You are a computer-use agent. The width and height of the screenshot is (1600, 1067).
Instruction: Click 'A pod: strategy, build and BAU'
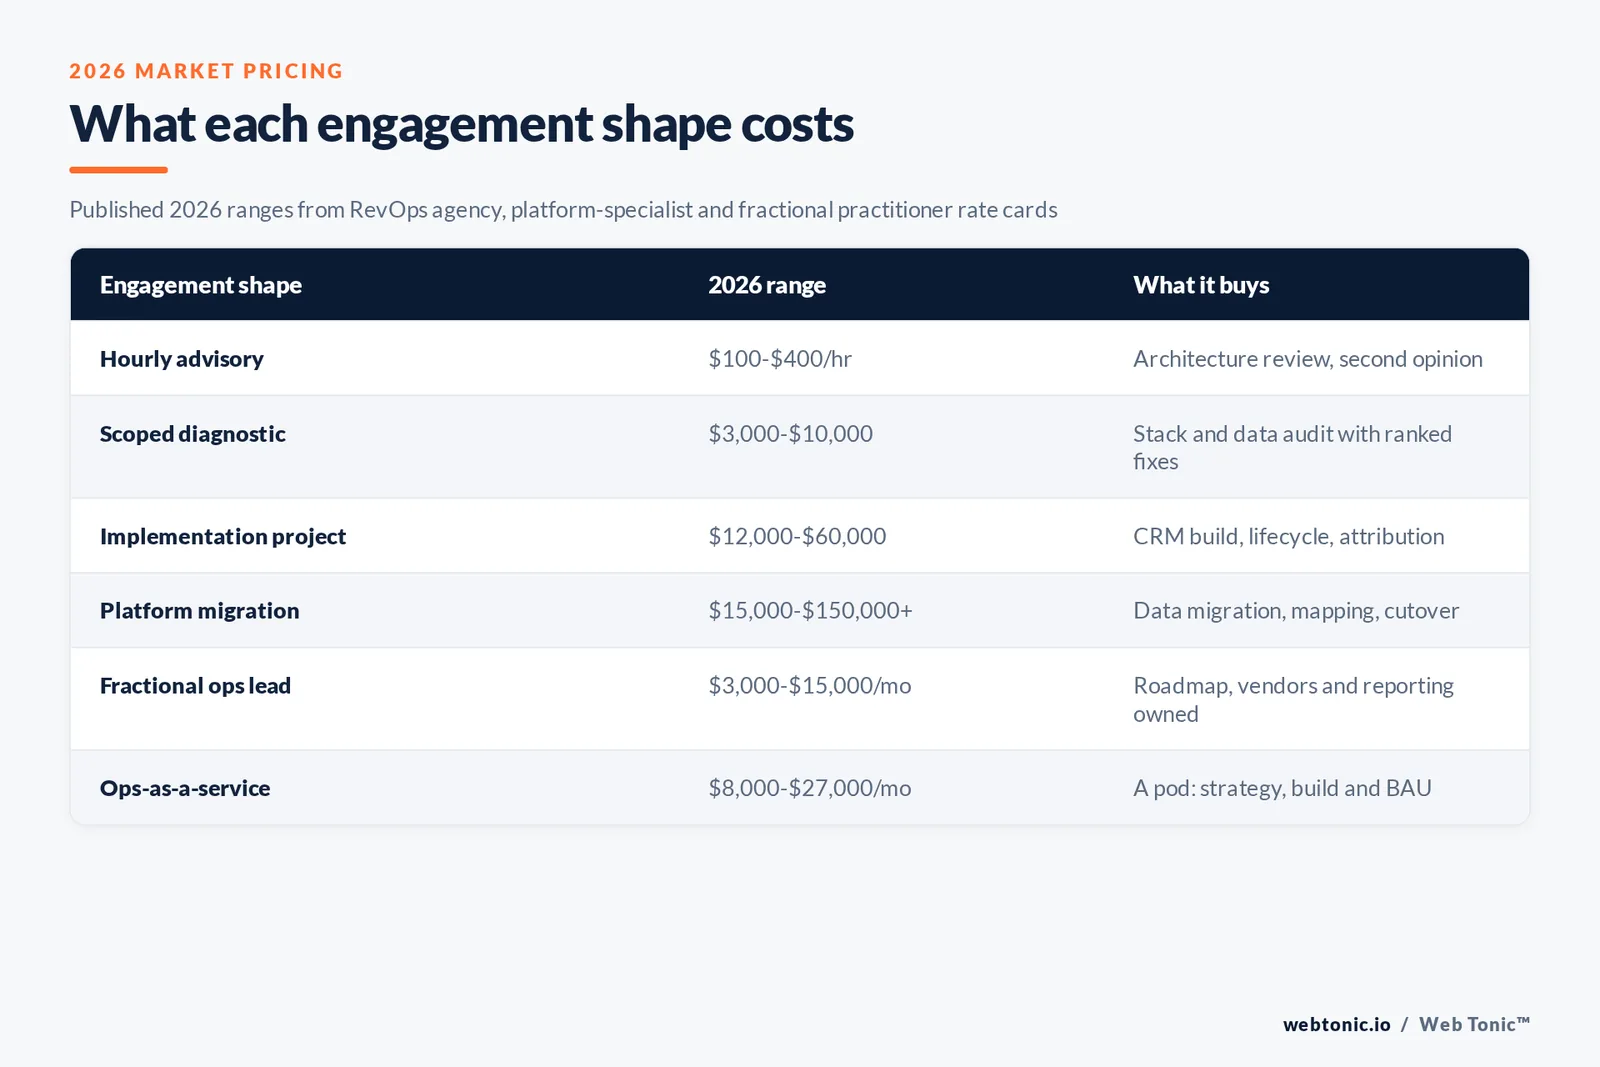coord(1282,788)
